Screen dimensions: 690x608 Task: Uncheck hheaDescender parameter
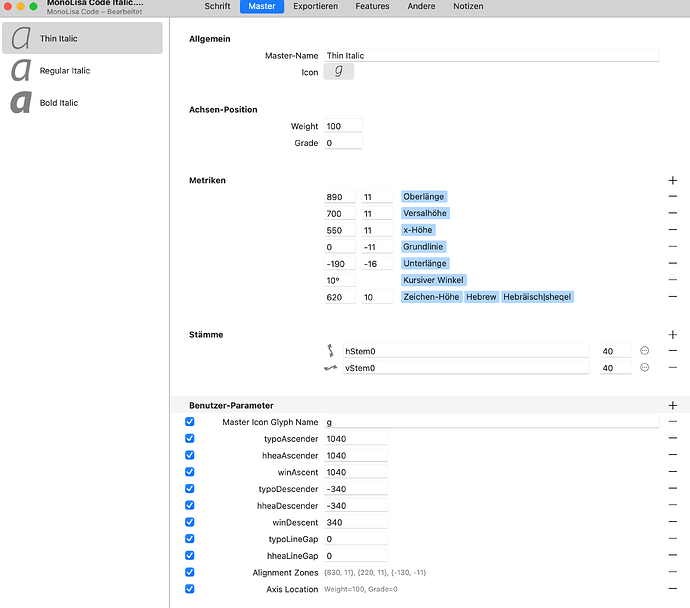click(190, 505)
